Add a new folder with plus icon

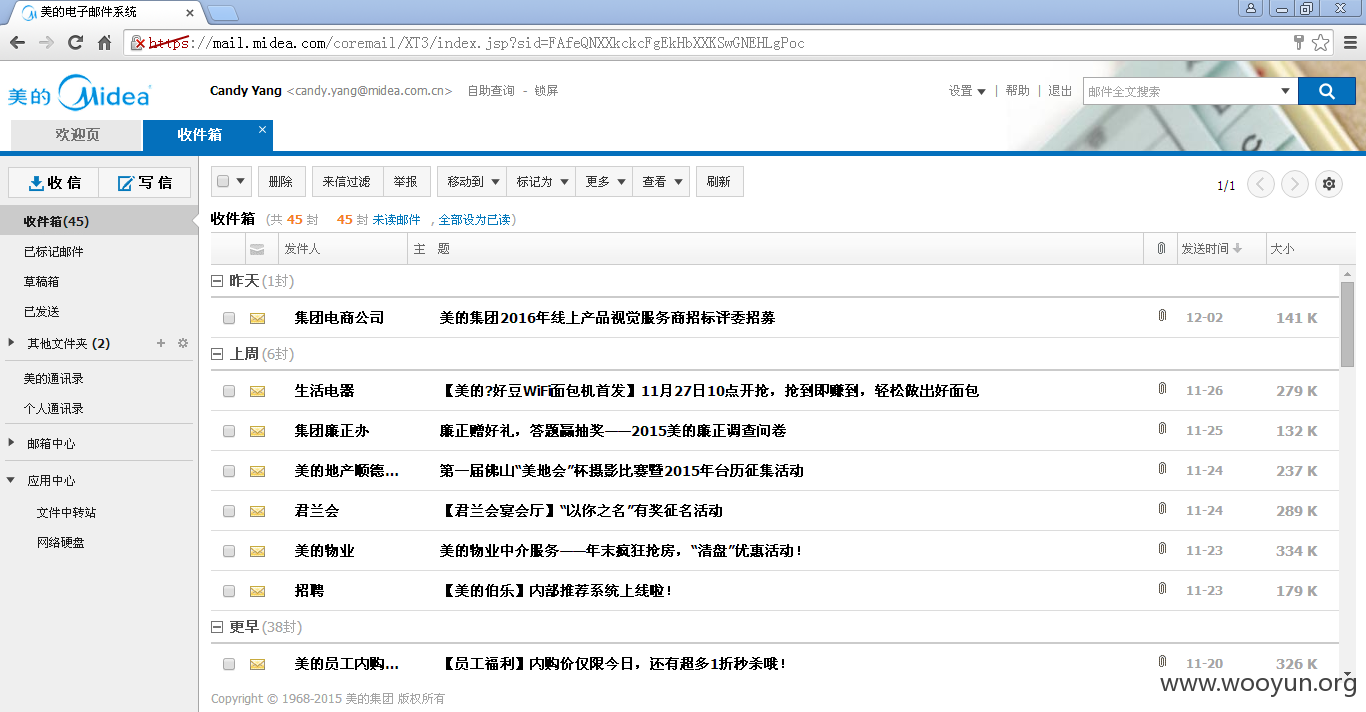click(x=161, y=343)
